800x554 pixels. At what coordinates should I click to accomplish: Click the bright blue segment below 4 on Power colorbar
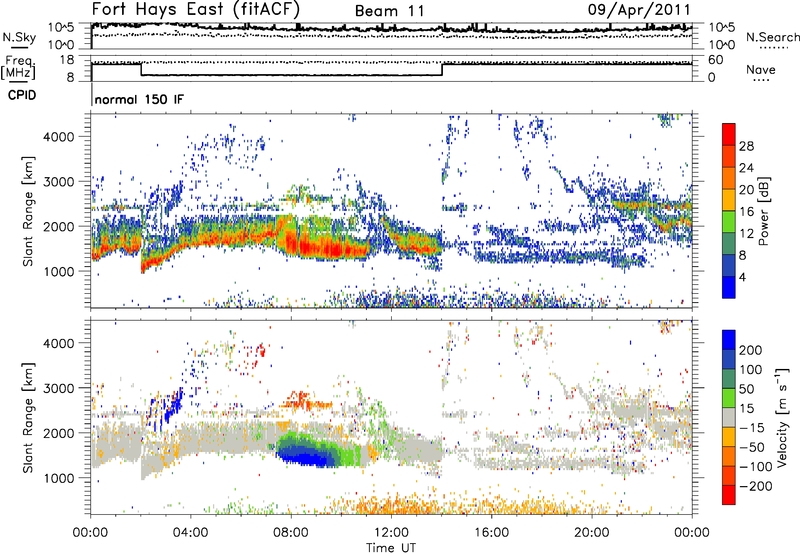(x=729, y=287)
